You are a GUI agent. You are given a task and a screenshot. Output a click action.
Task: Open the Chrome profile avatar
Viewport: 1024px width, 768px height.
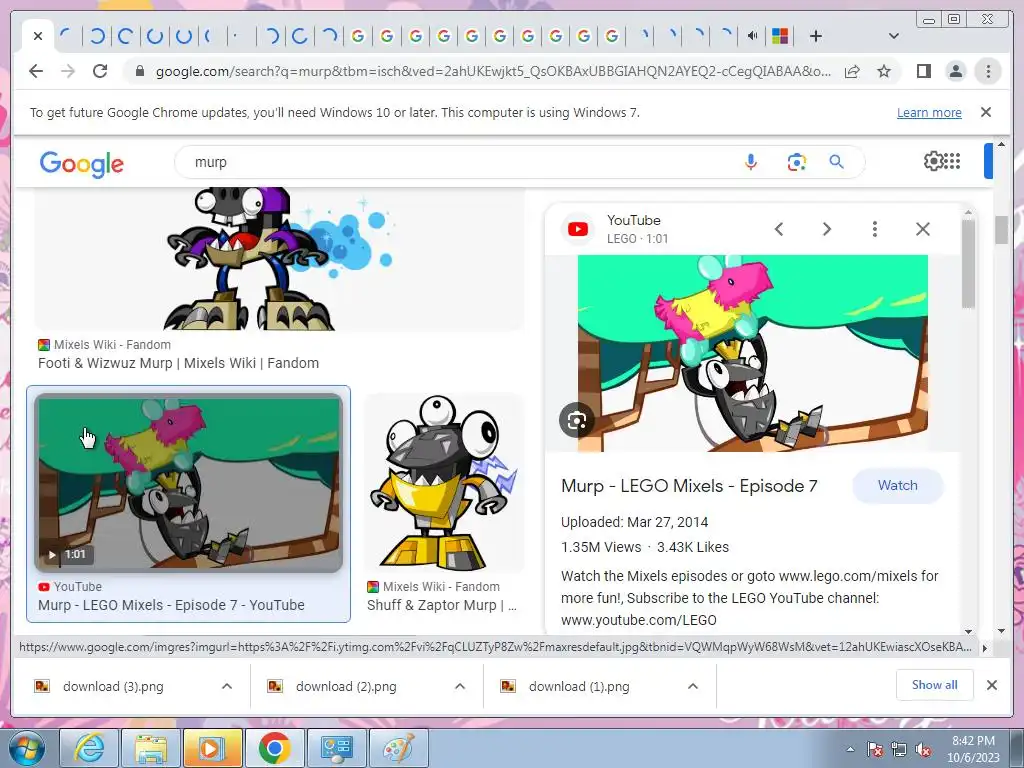[955, 71]
